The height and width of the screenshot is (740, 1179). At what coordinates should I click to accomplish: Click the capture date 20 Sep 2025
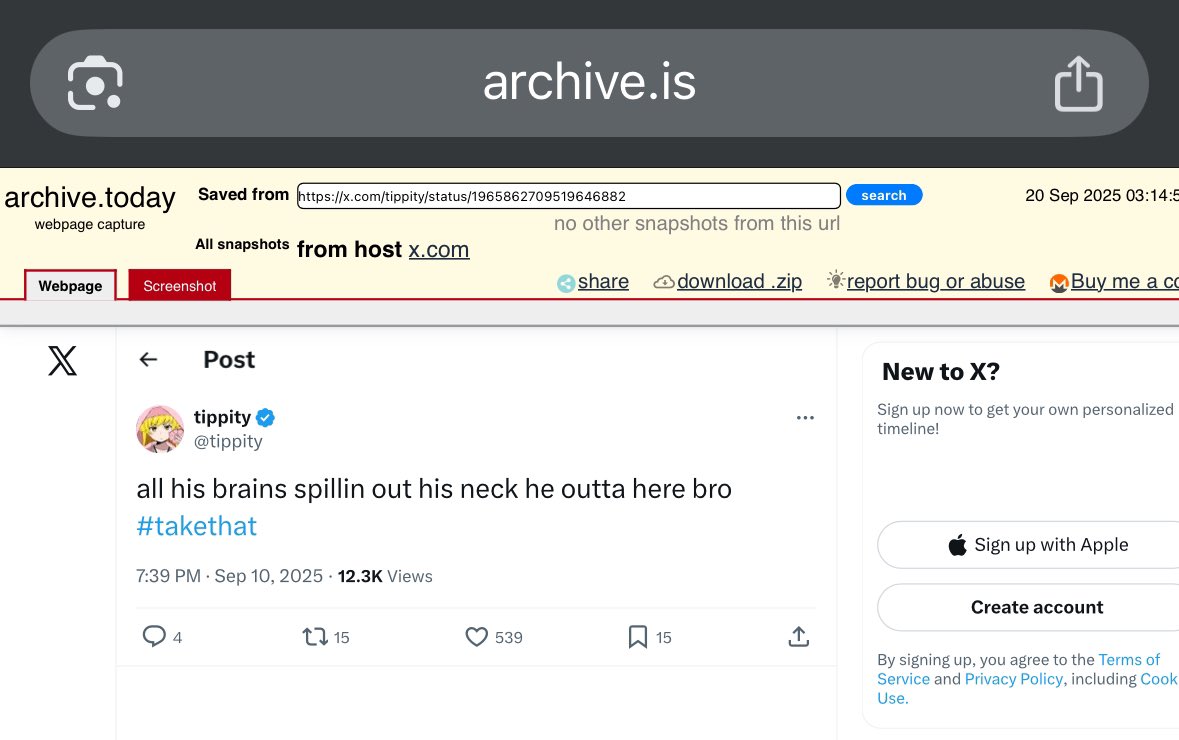1102,196
